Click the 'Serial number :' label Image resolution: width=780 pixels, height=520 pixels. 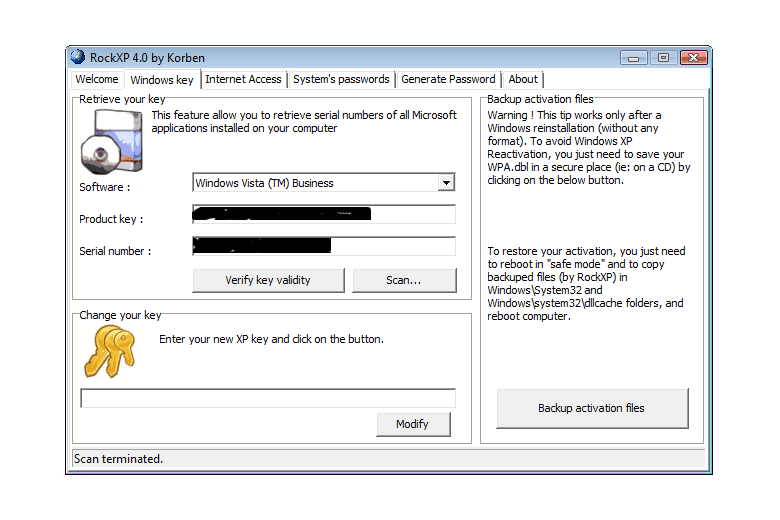click(x=115, y=251)
